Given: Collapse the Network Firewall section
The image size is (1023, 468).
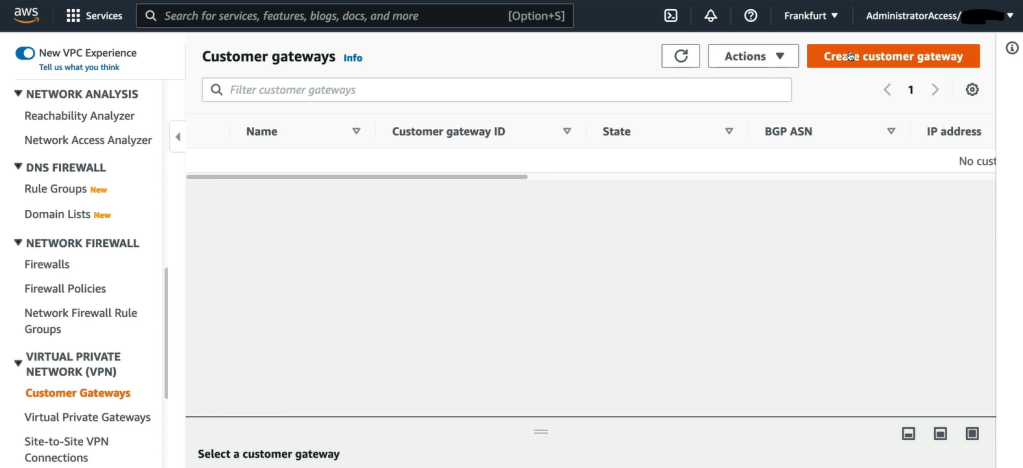Looking at the screenshot, I should tap(18, 243).
